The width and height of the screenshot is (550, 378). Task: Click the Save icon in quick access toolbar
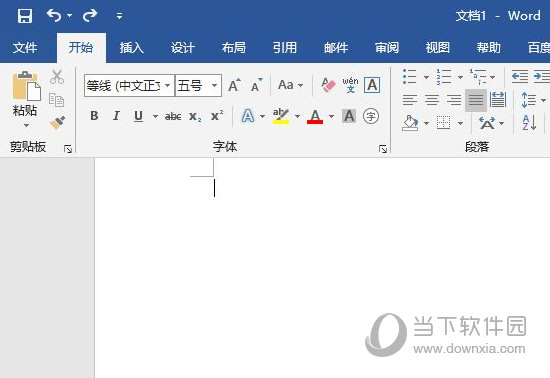(x=25, y=16)
